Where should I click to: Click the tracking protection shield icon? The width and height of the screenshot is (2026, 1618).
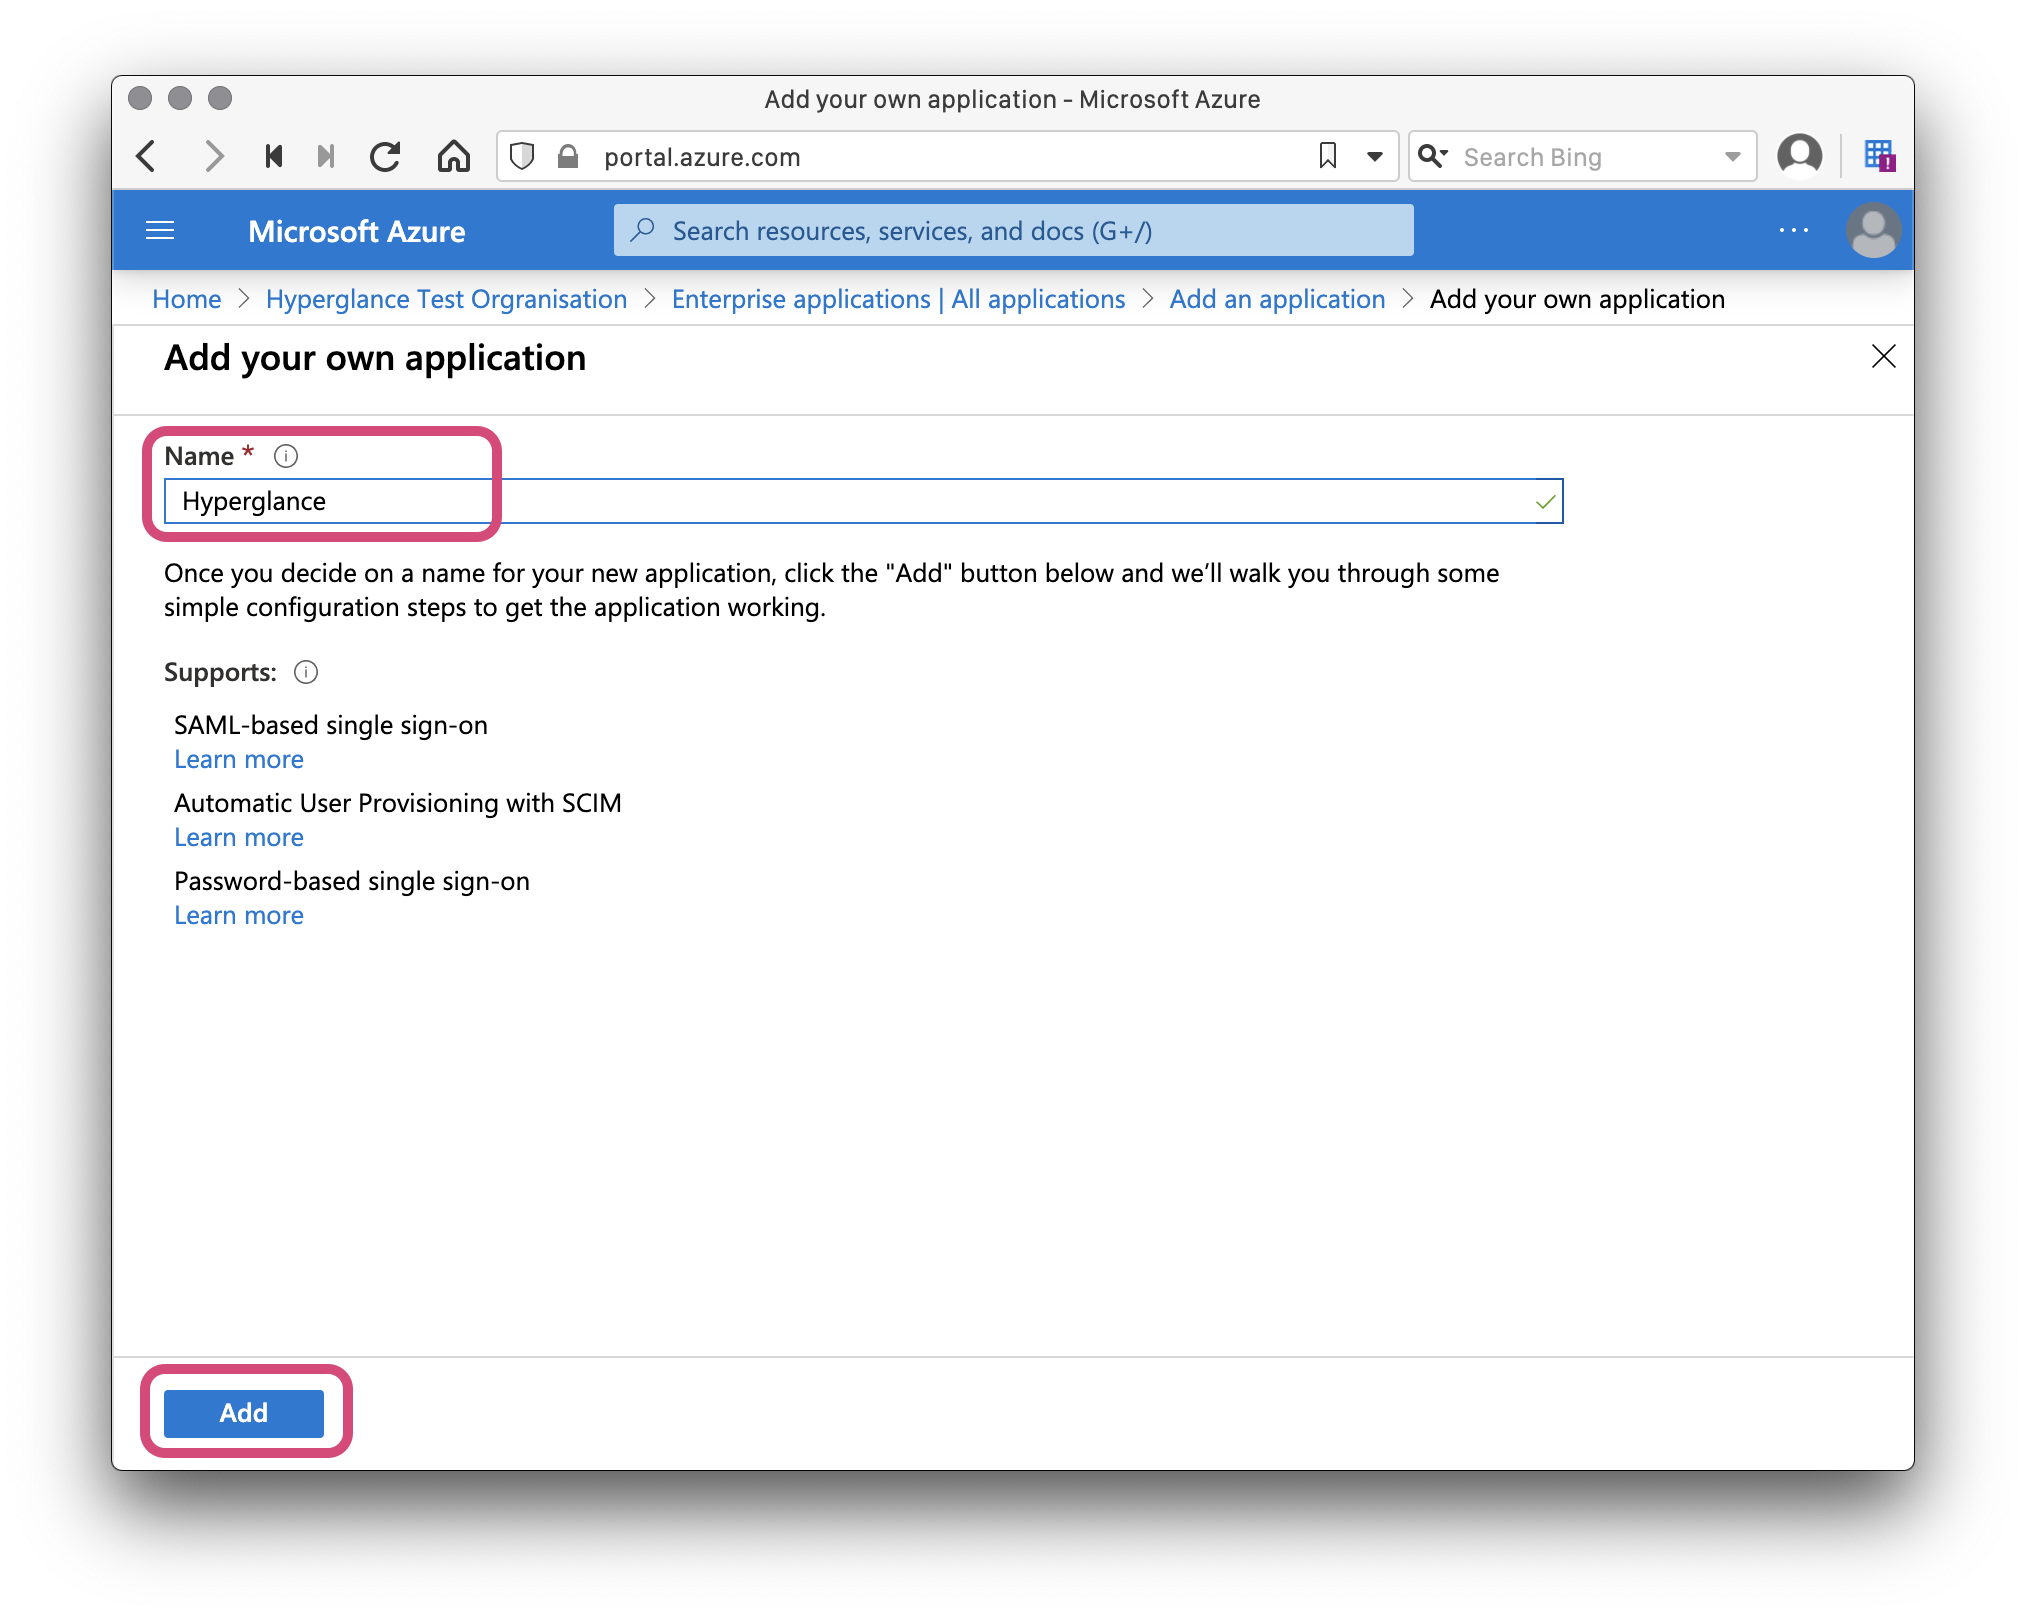tap(519, 156)
